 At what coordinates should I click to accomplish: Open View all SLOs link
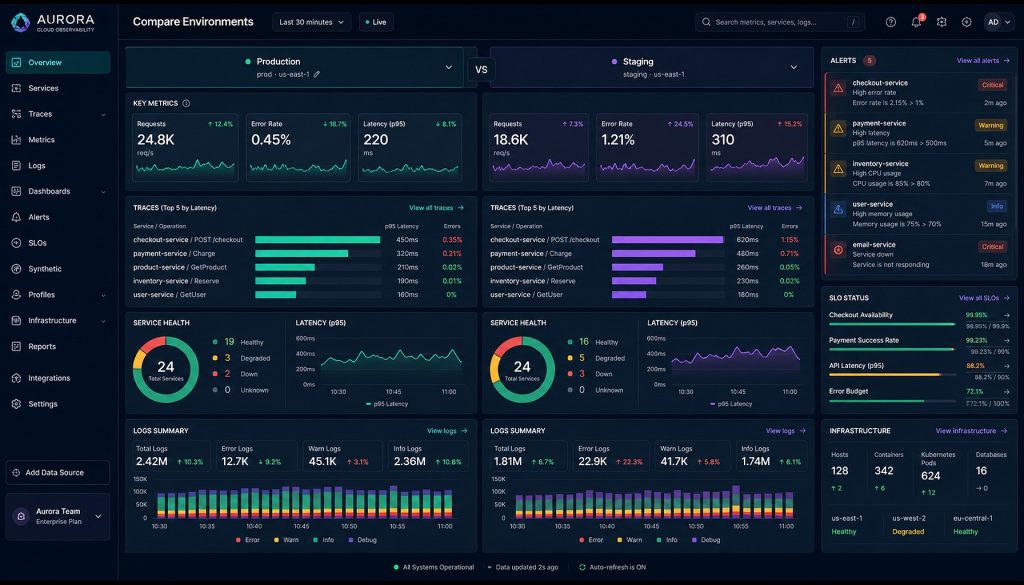tap(984, 298)
